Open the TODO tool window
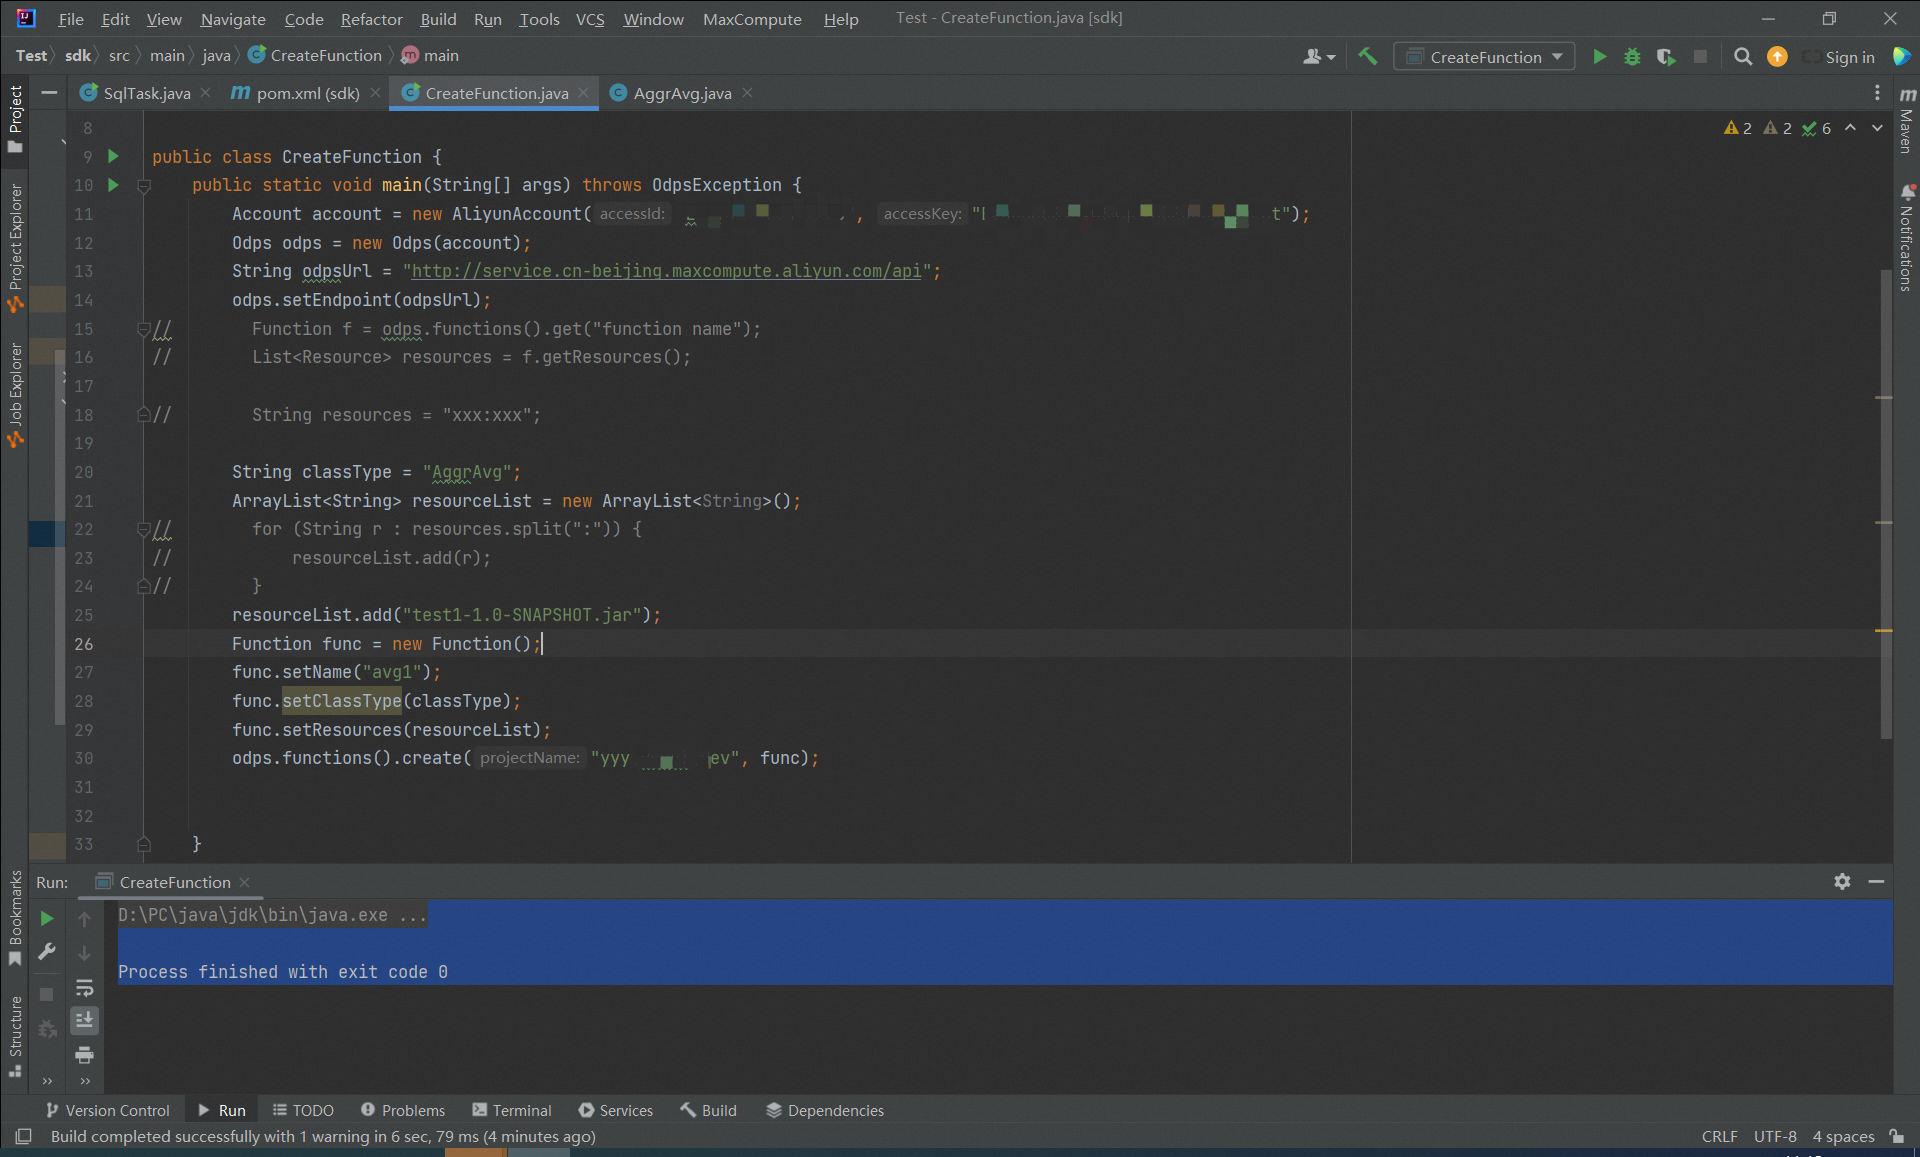Image resolution: width=1920 pixels, height=1157 pixels. pos(303,1110)
